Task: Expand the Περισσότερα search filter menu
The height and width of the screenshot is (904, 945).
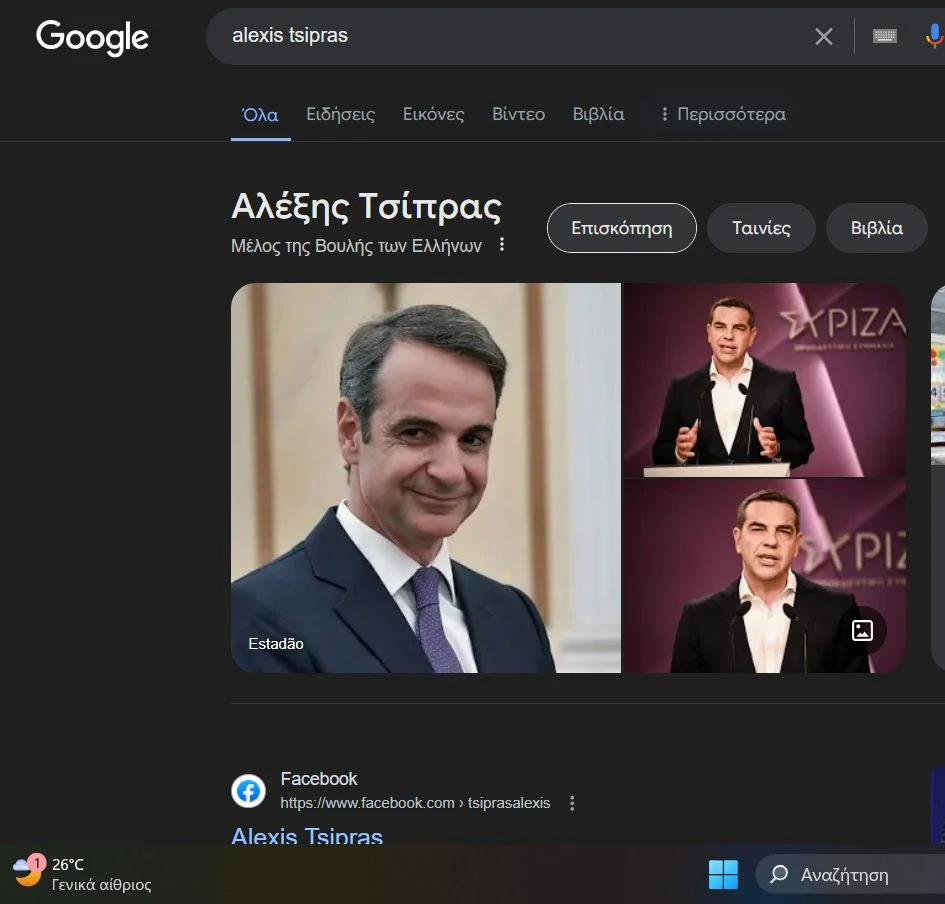Action: tap(723, 114)
